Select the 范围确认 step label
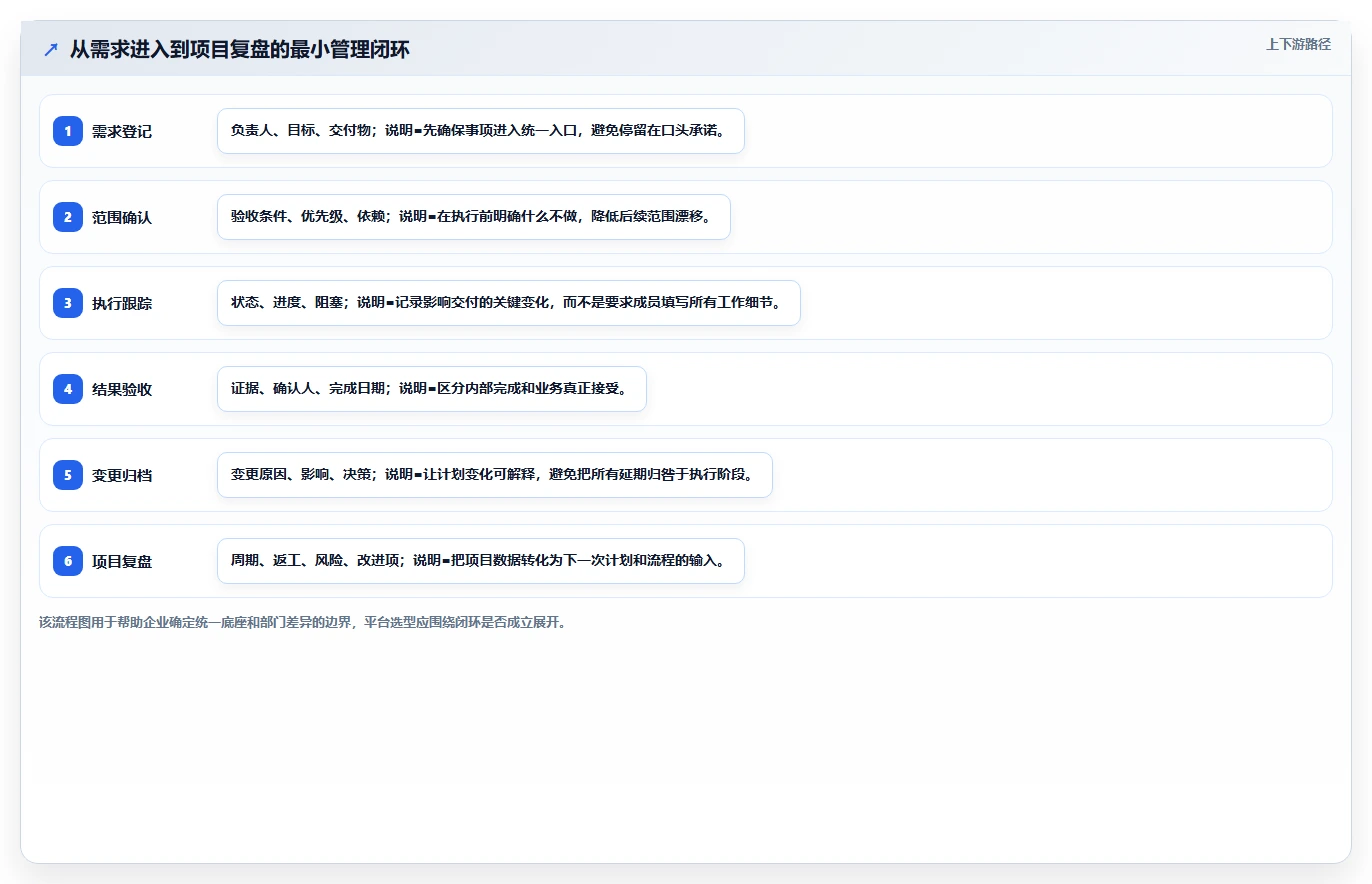This screenshot has width=1372, height=884. pyautogui.click(x=122, y=217)
